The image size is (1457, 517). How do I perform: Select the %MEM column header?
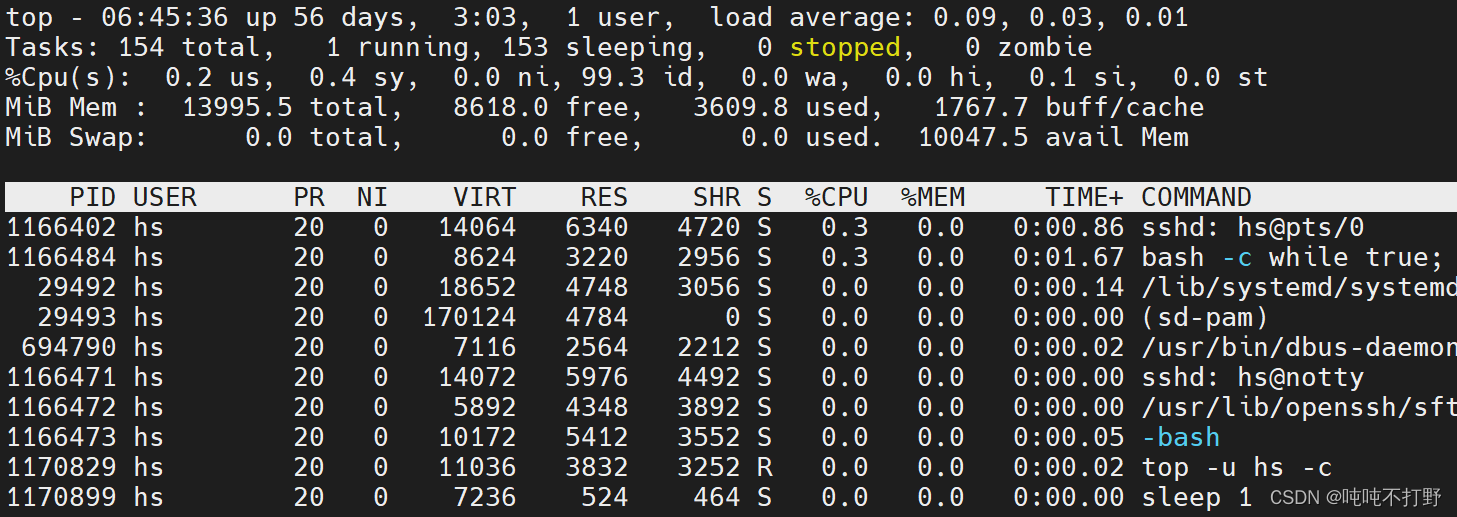933,197
